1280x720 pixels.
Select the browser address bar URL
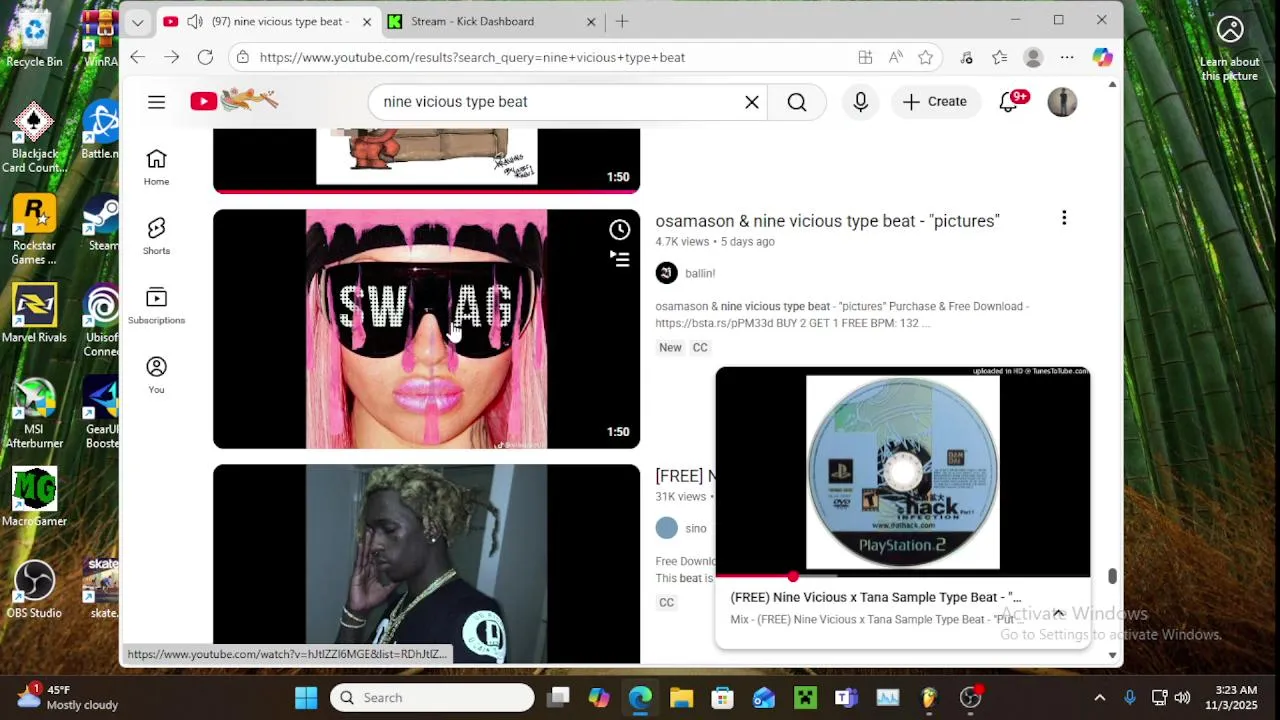click(x=472, y=57)
